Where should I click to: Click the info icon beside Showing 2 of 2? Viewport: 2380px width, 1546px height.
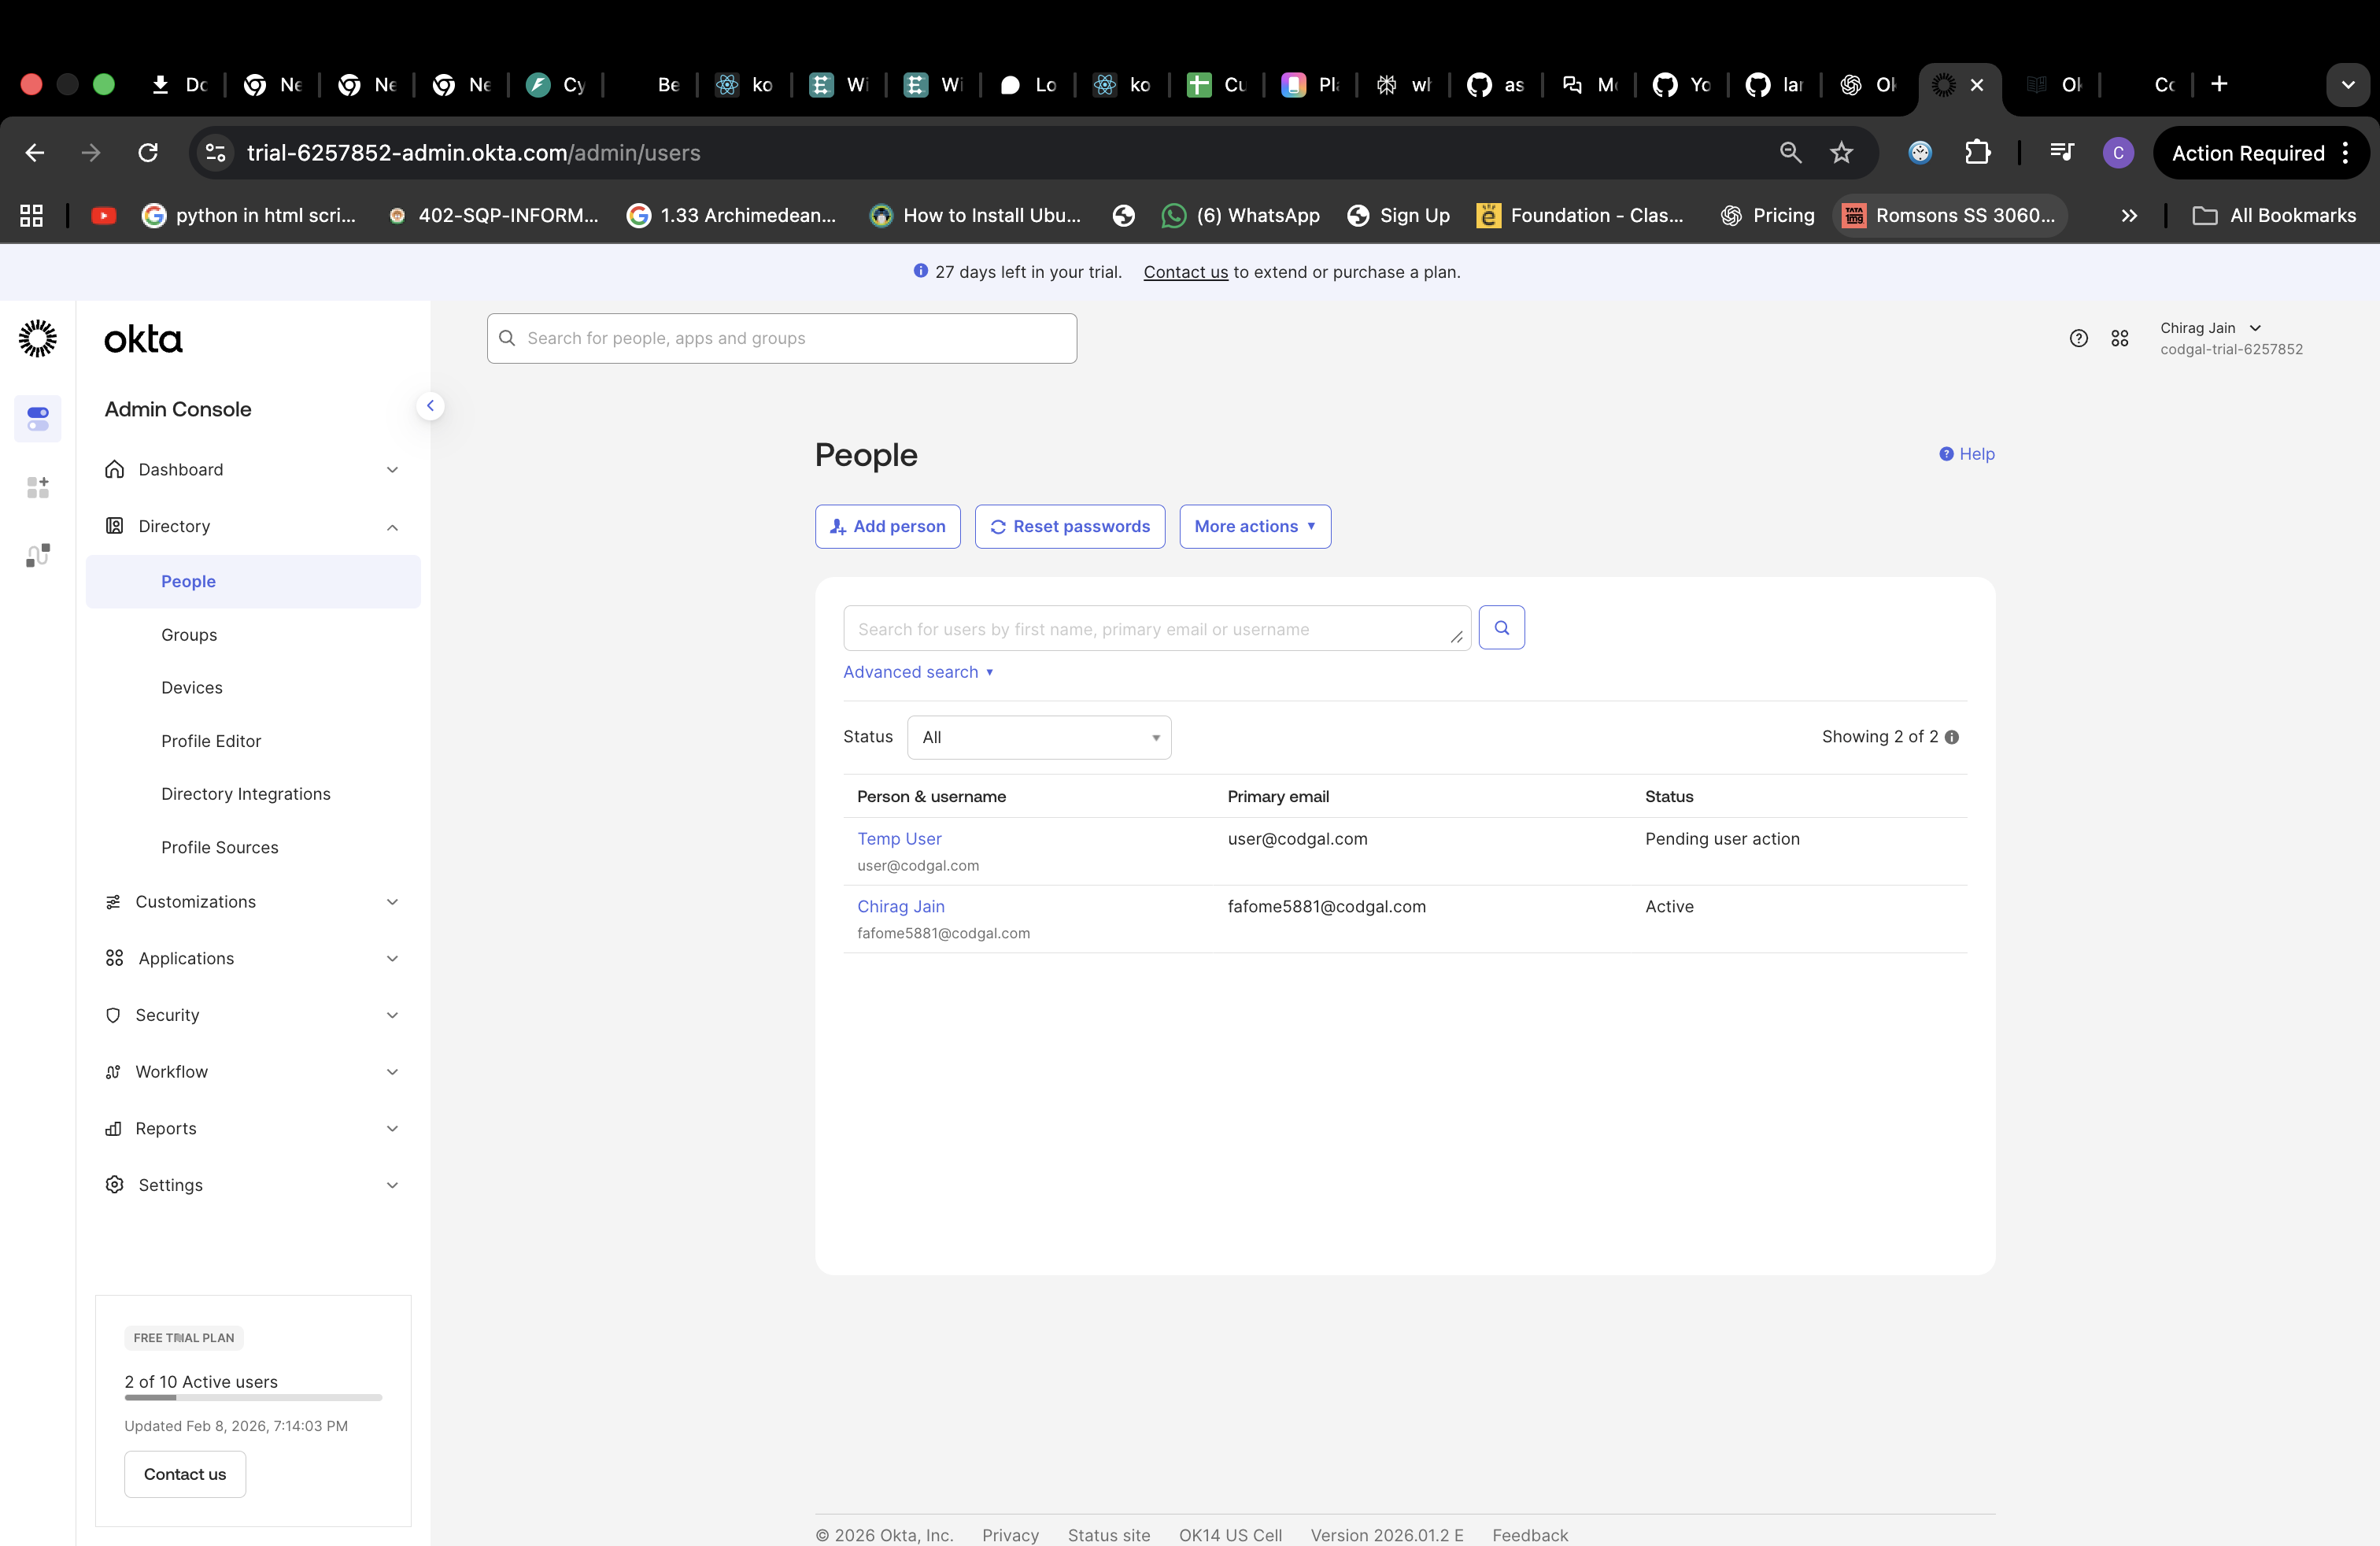[x=1951, y=737]
